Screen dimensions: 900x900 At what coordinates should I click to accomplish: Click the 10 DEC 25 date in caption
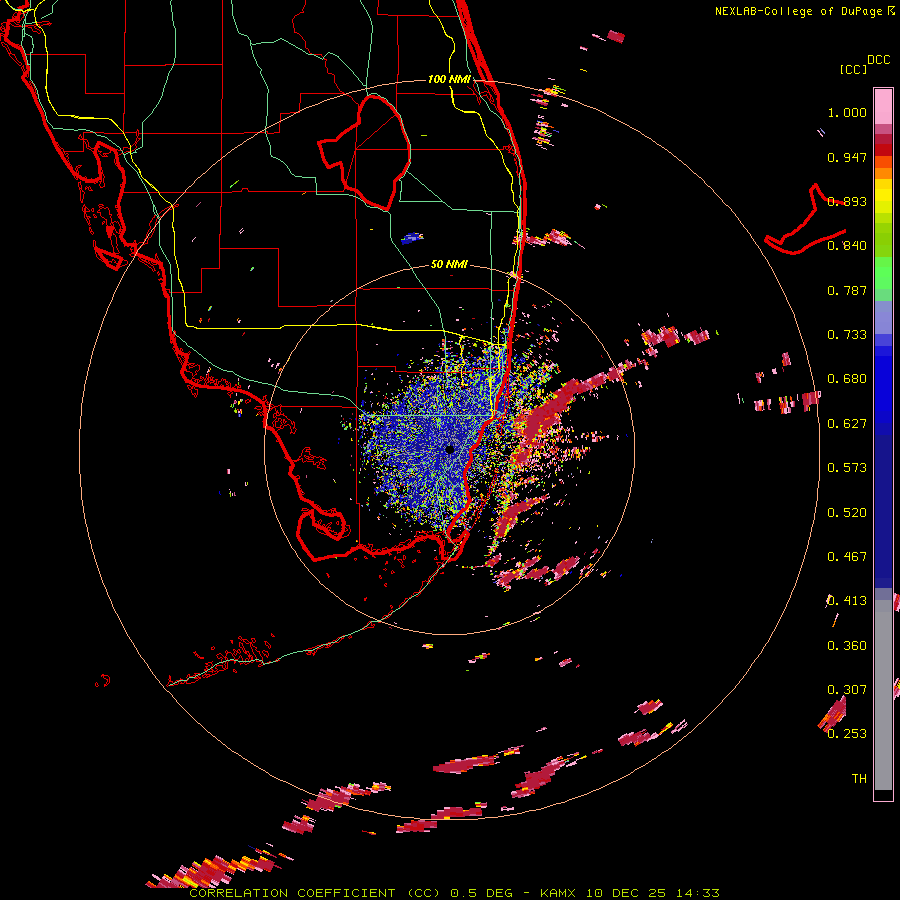(626, 893)
